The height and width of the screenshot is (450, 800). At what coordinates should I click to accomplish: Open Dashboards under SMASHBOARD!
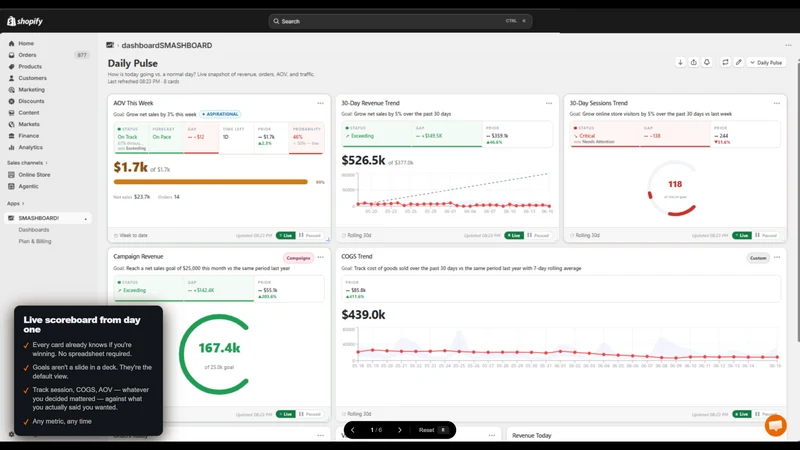[x=34, y=230]
